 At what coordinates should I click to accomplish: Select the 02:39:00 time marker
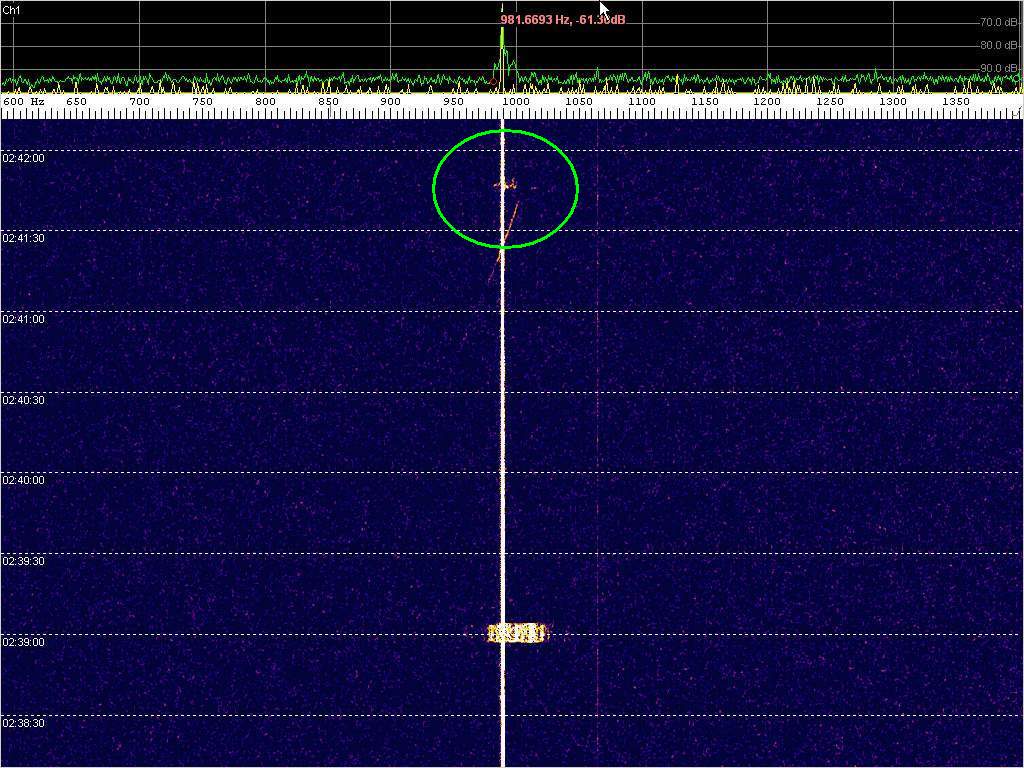click(x=23, y=642)
